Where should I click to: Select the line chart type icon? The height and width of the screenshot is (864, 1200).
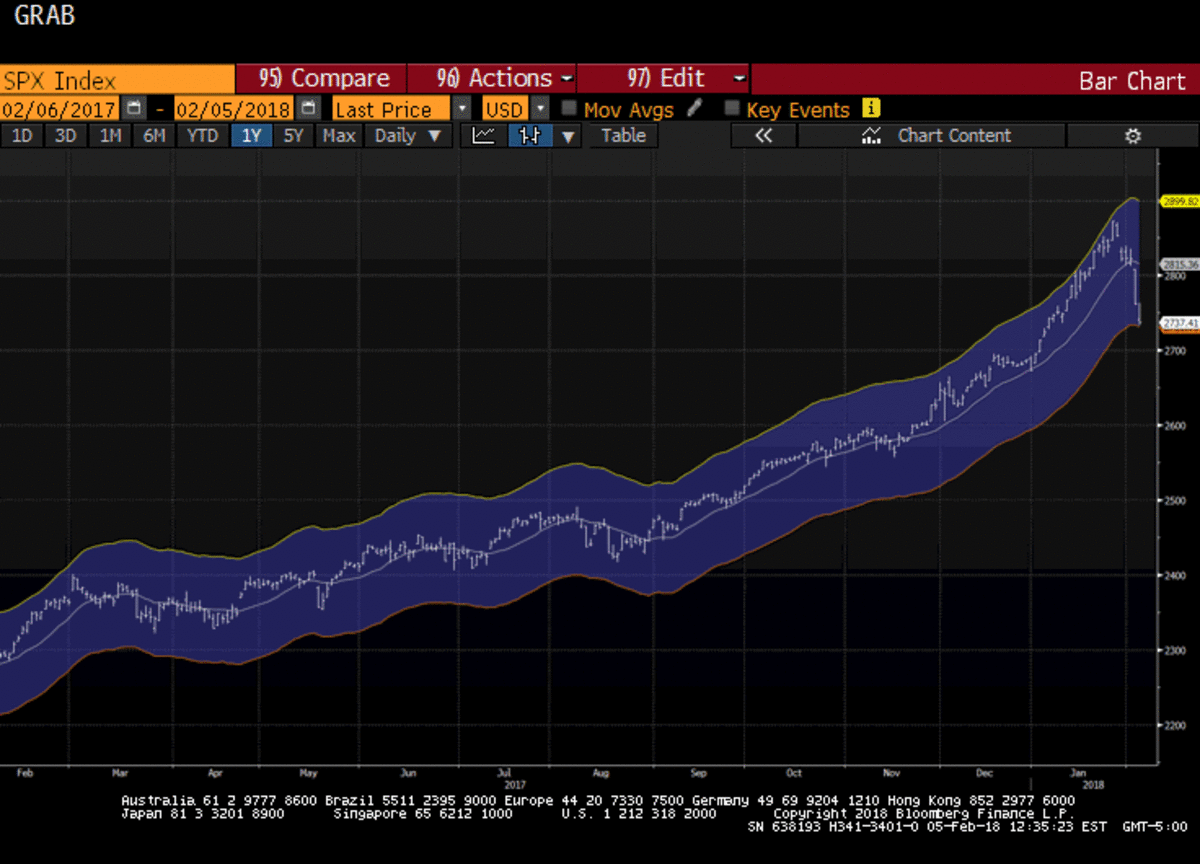coord(484,136)
